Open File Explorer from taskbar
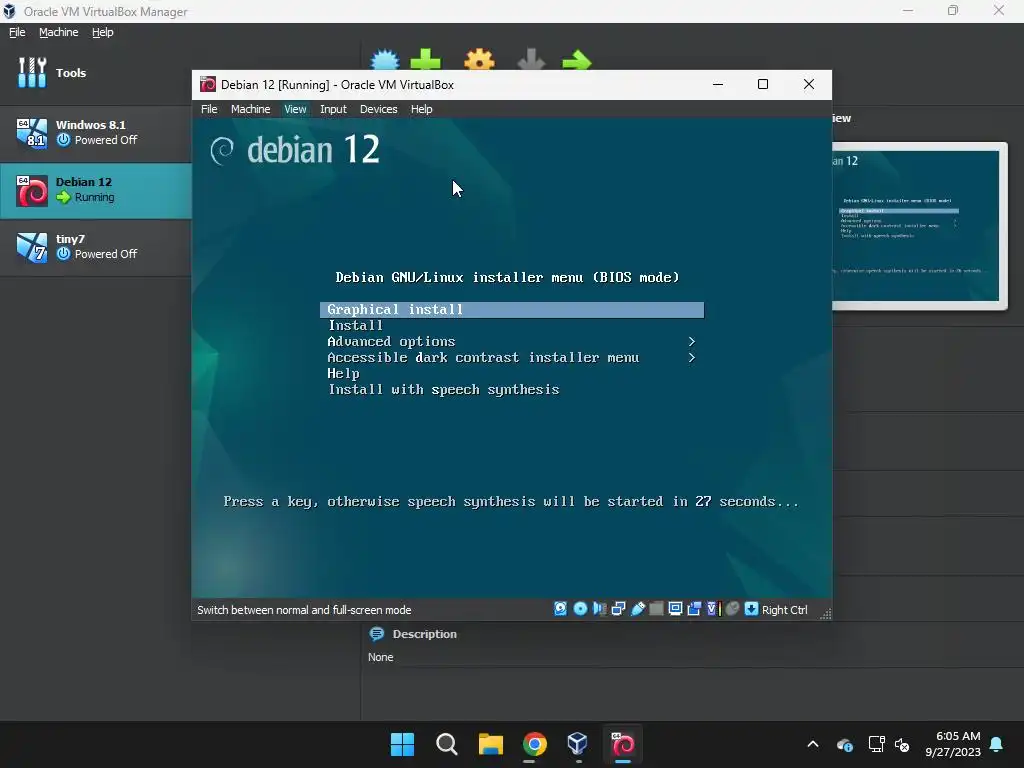 coord(490,744)
